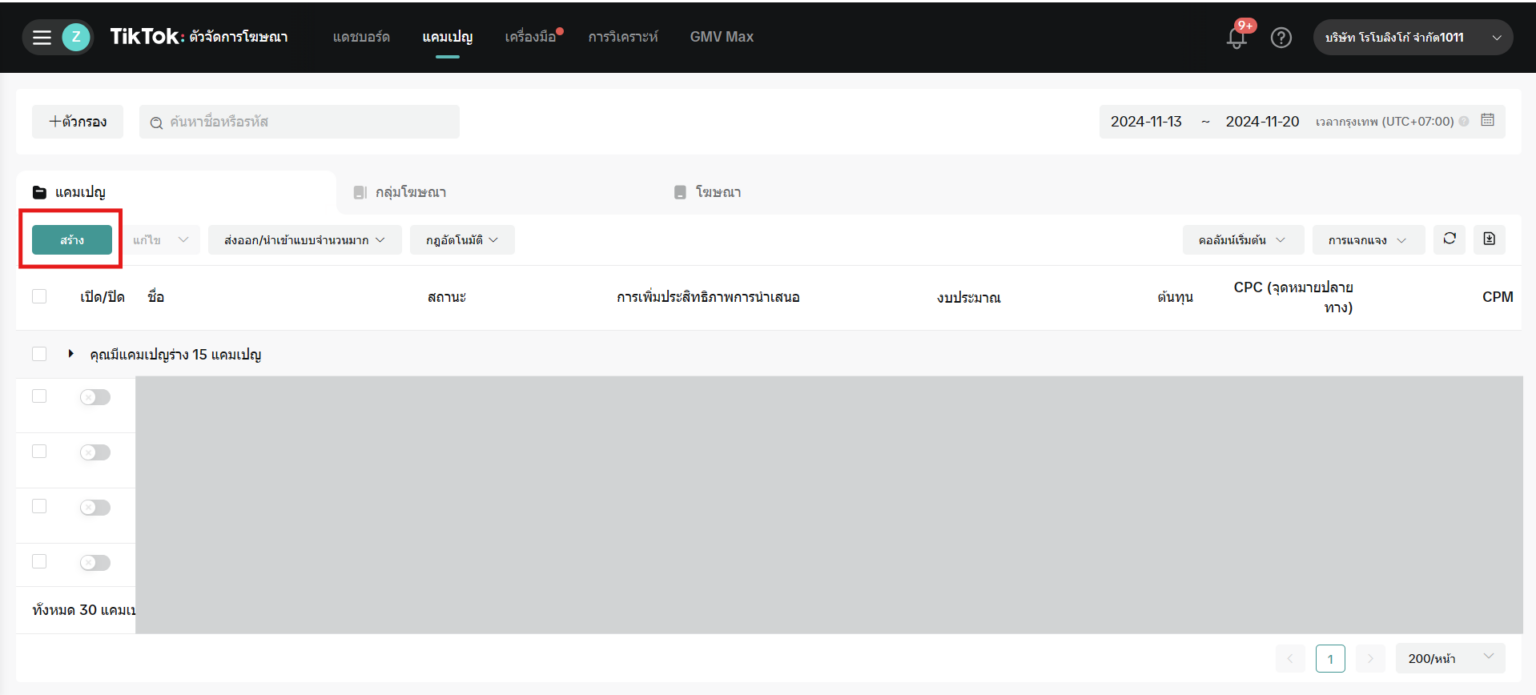Tick the checkbox of the second campaign row
1536x695 pixels.
(x=39, y=451)
